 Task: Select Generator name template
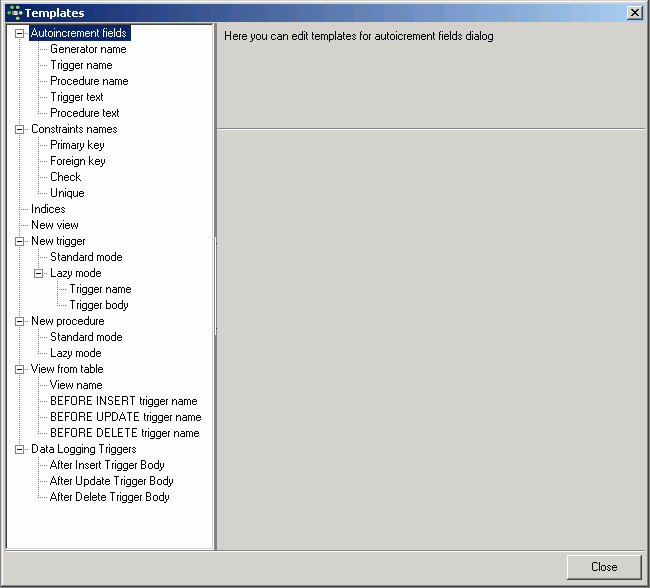tap(88, 49)
